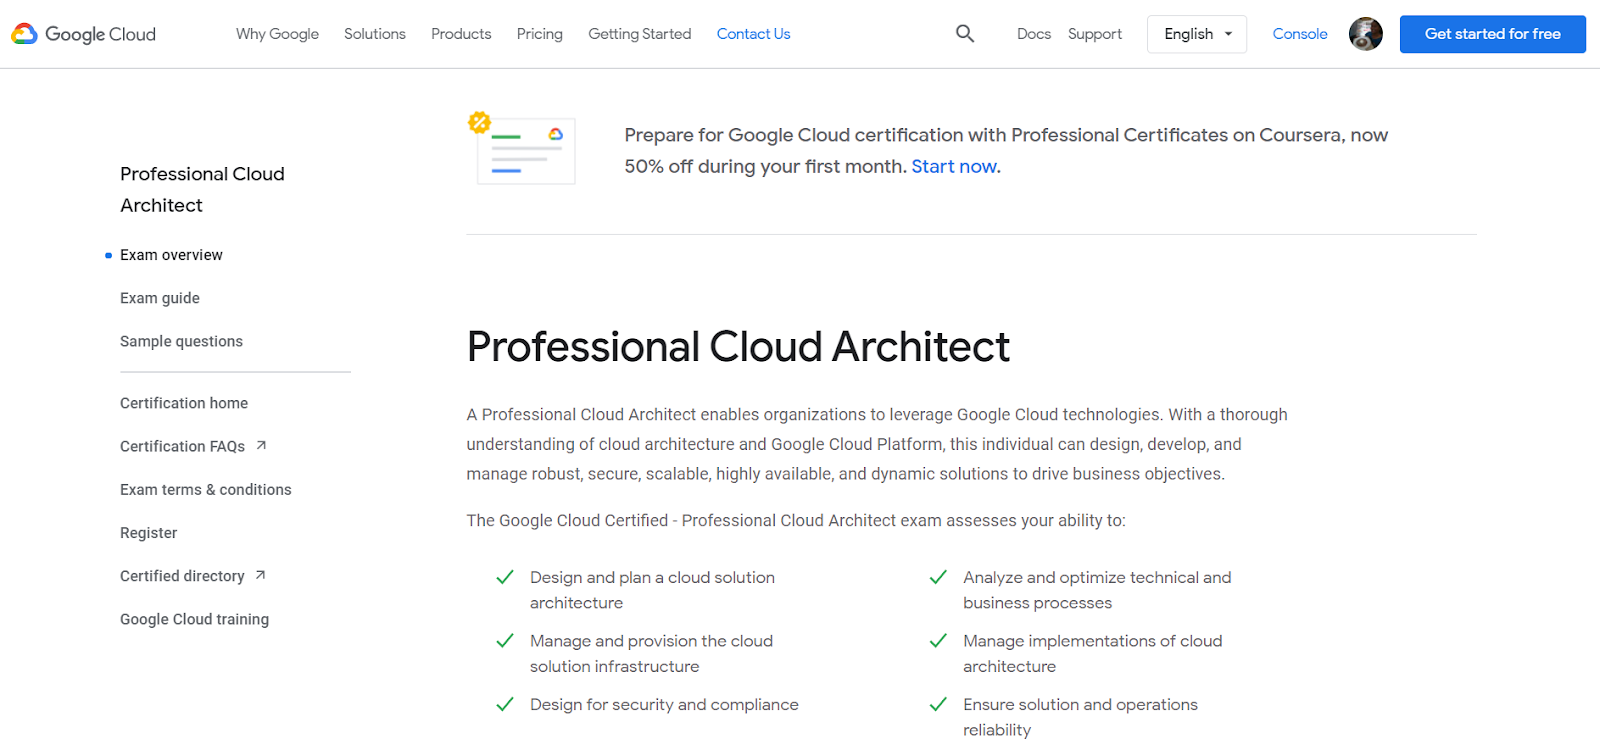Click the text 'Analyze and optimize technical and business processes'

1097,590
